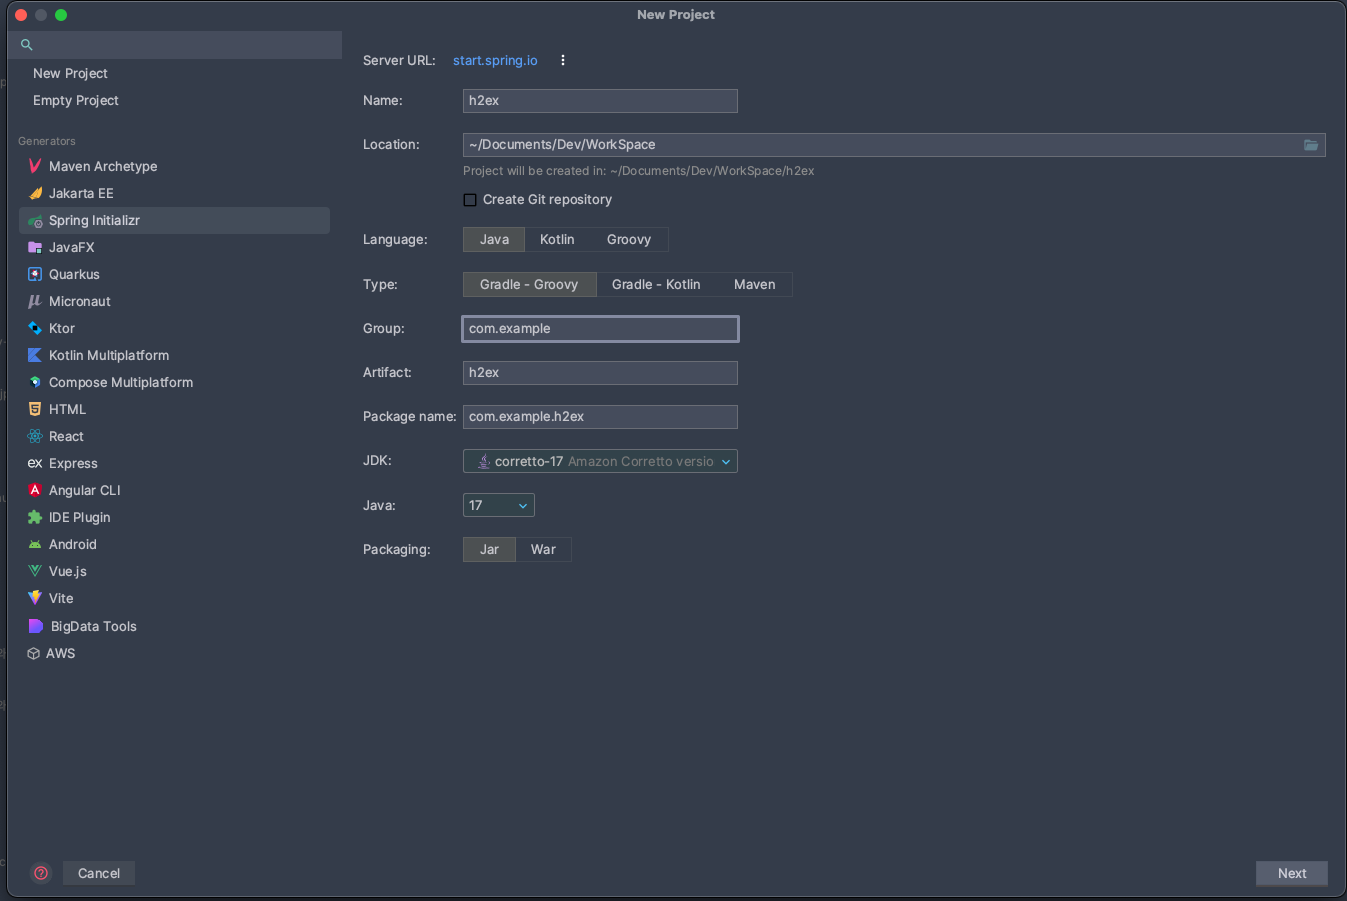The width and height of the screenshot is (1347, 901).
Task: Click the Group input field
Action: pos(600,329)
